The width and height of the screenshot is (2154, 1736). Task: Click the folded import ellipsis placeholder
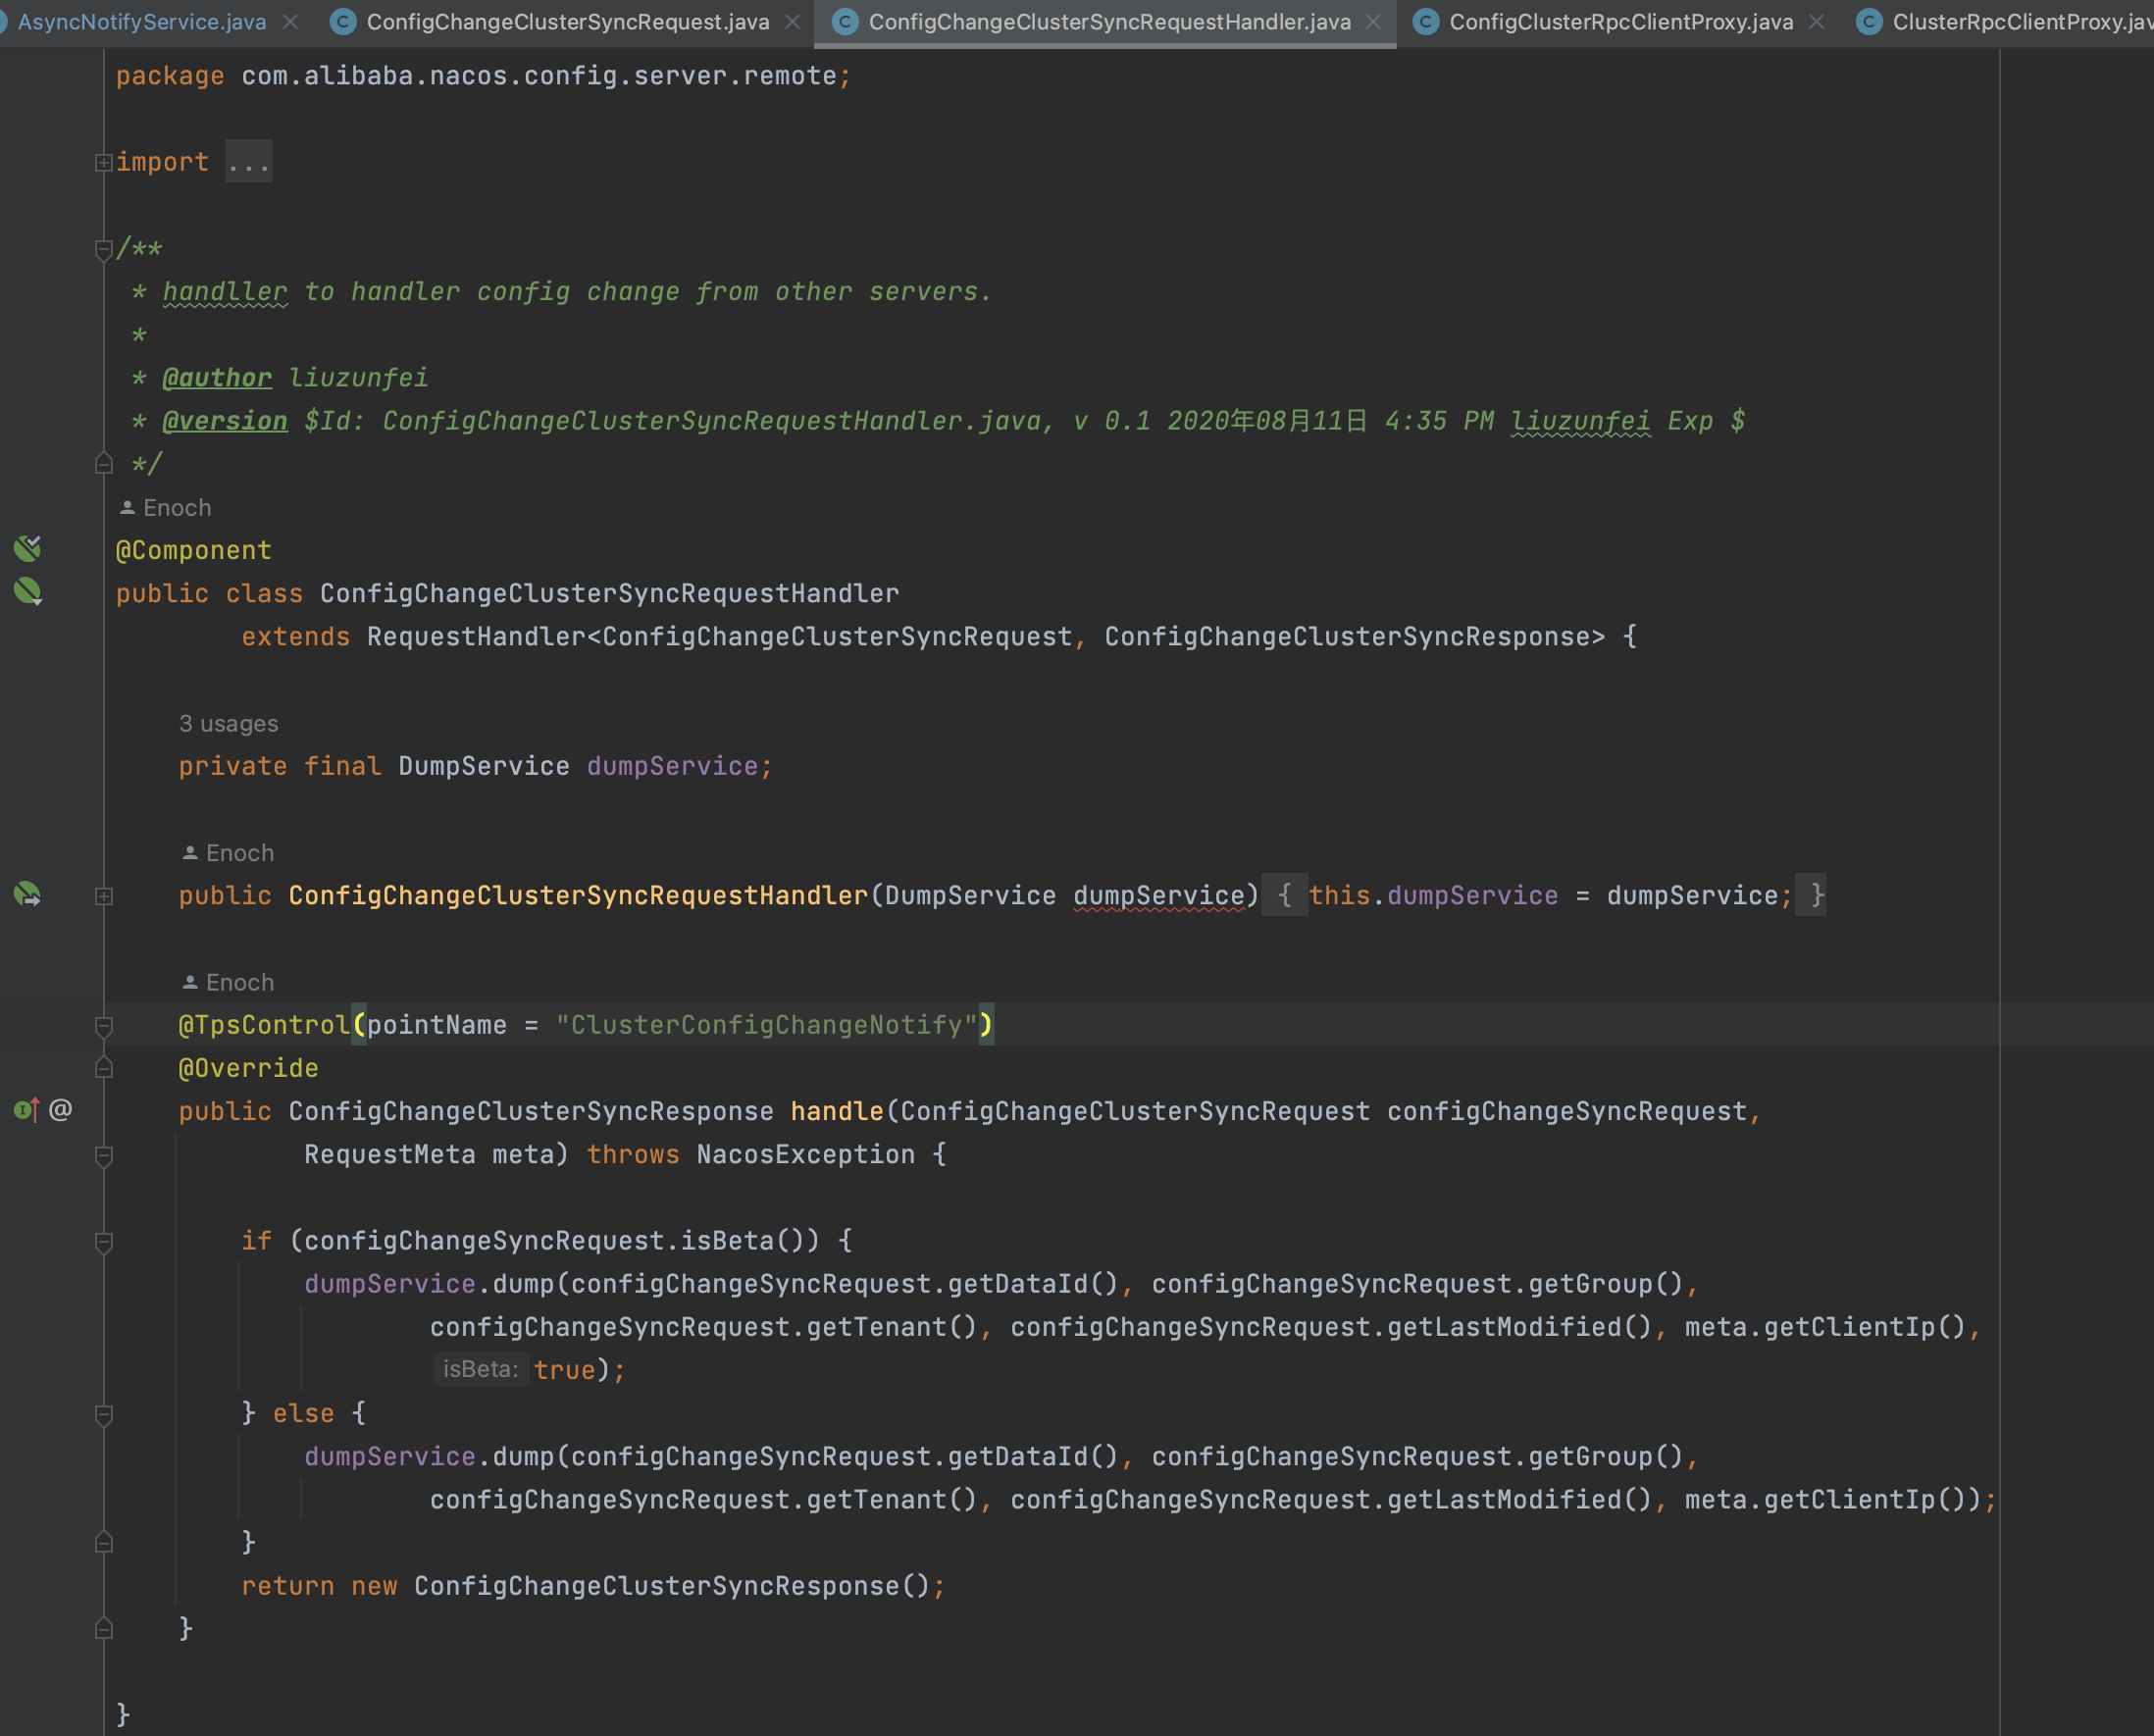248,162
